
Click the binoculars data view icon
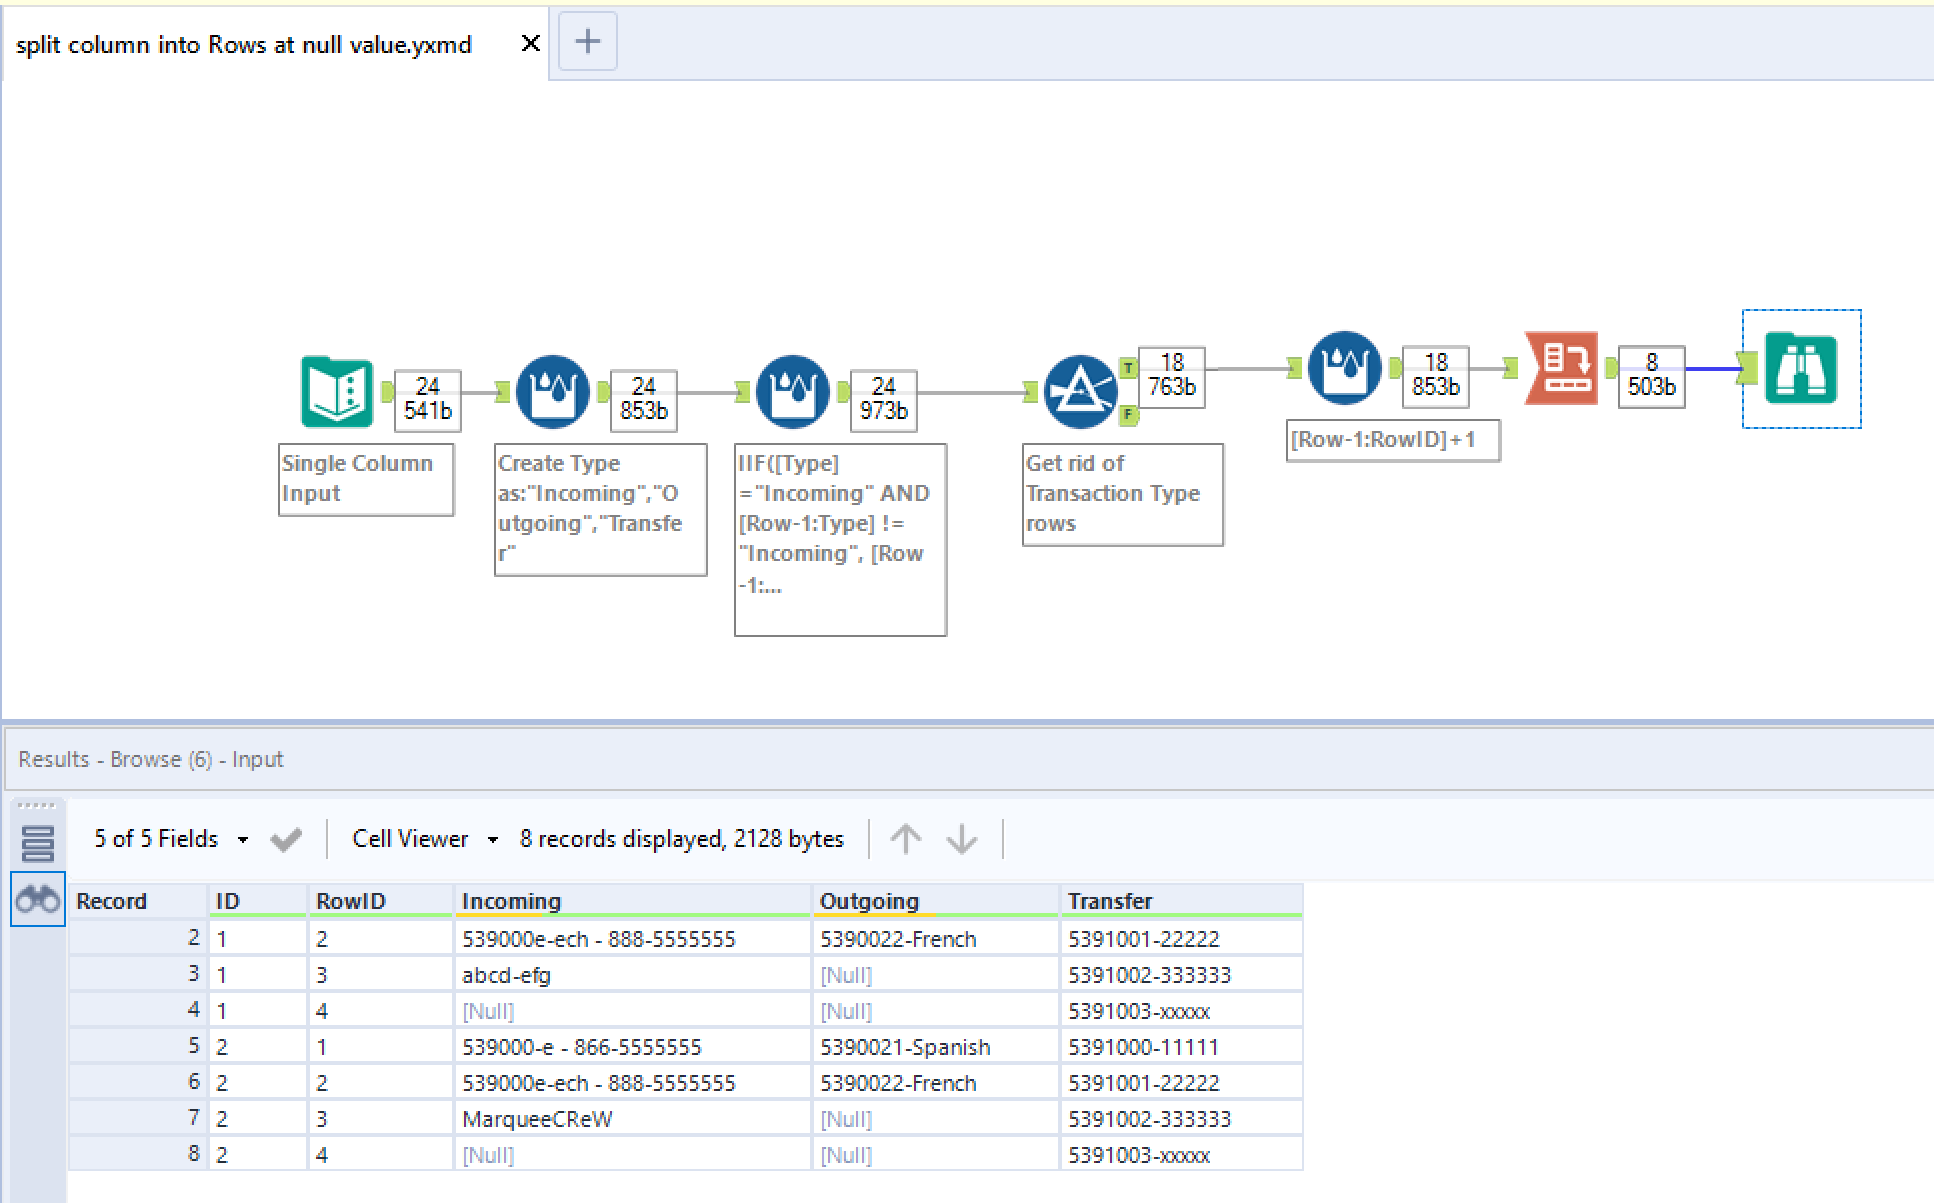pyautogui.click(x=38, y=899)
